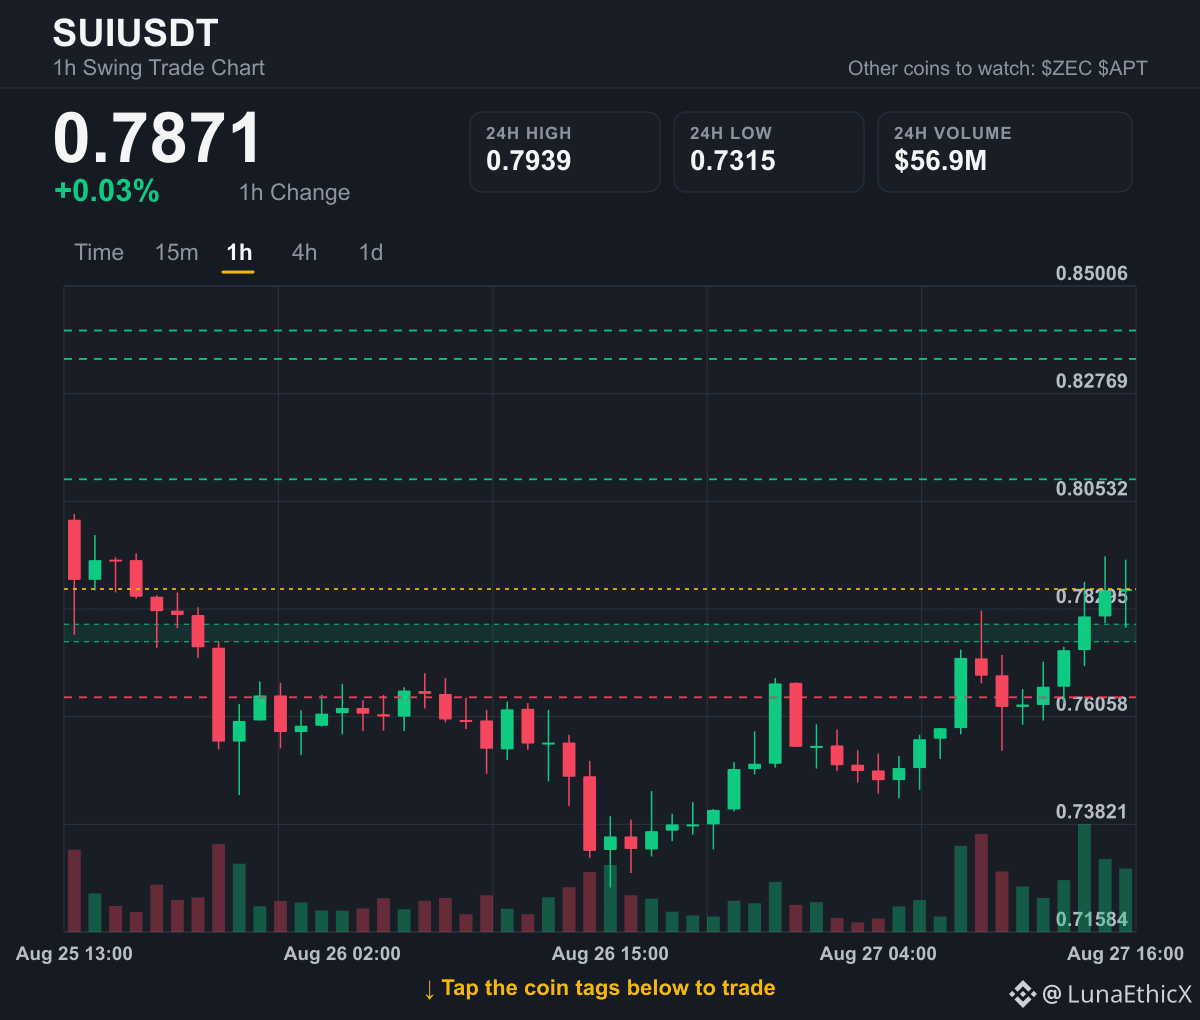Click the 24H HIGH card 0.7939
Viewport: 1200px width, 1020px height.
pyautogui.click(x=565, y=151)
